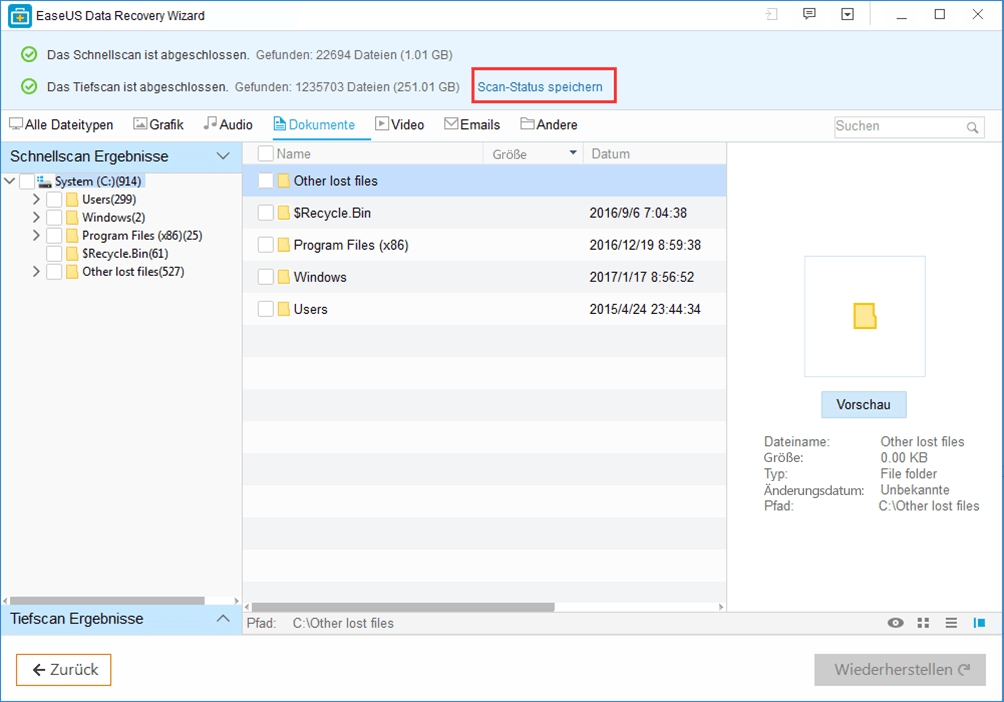
Task: Expand the Users(299) tree node
Action: click(36, 199)
